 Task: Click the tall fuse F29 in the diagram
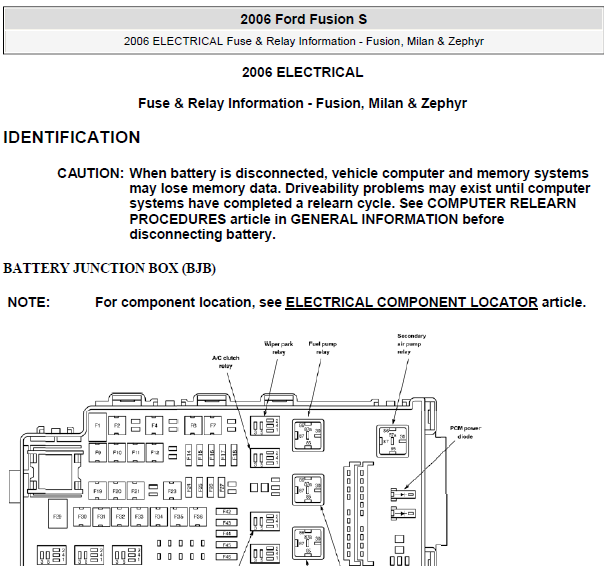click(58, 514)
